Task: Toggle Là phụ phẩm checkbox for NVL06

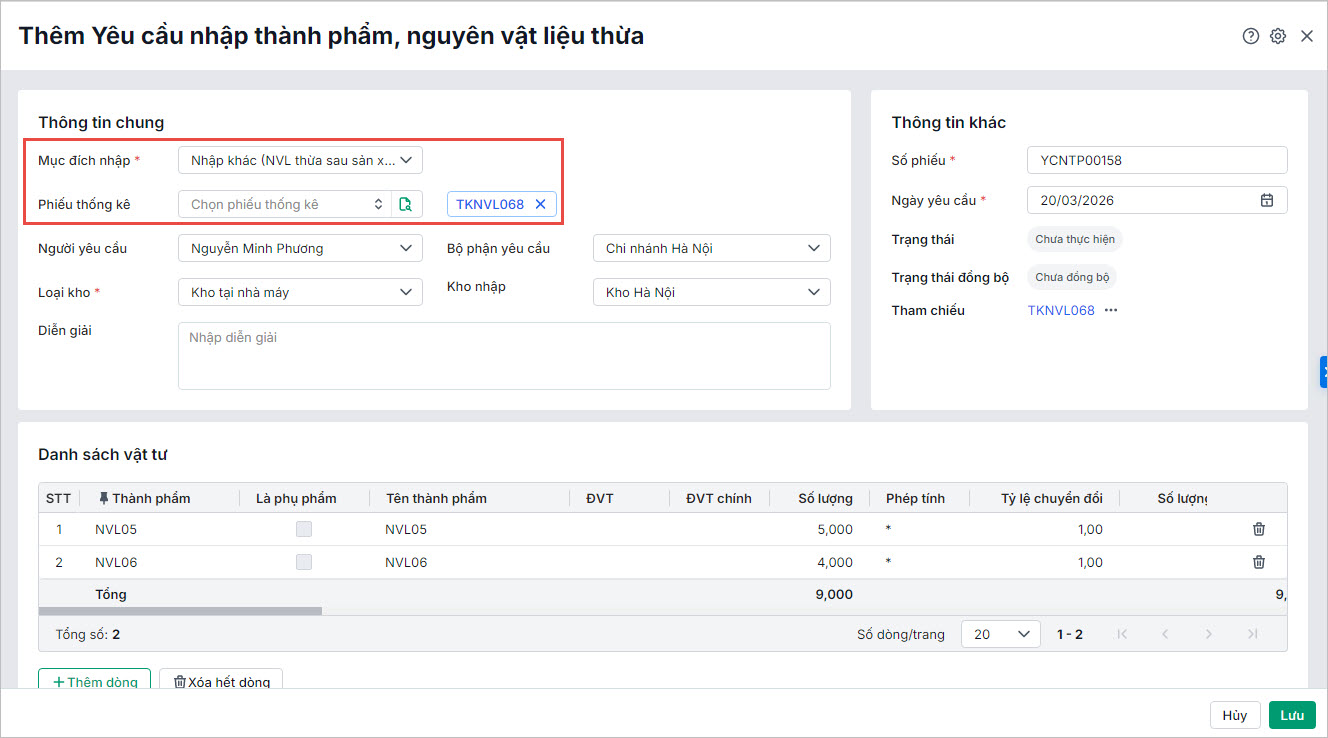Action: [303, 562]
